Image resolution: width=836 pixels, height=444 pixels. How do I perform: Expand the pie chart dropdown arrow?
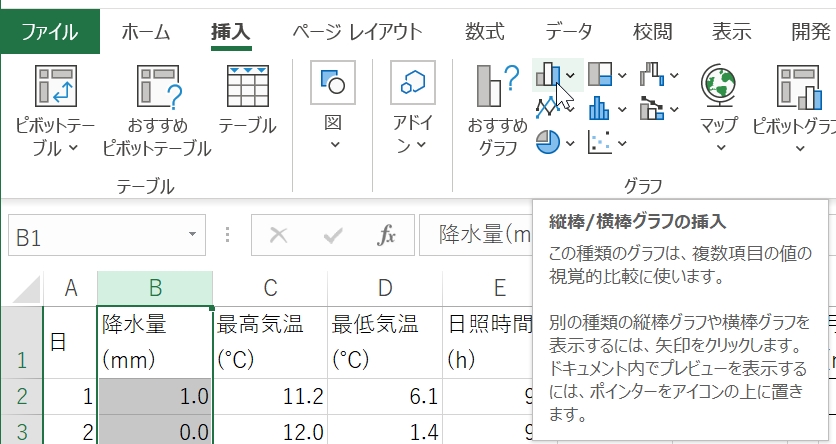(x=570, y=143)
